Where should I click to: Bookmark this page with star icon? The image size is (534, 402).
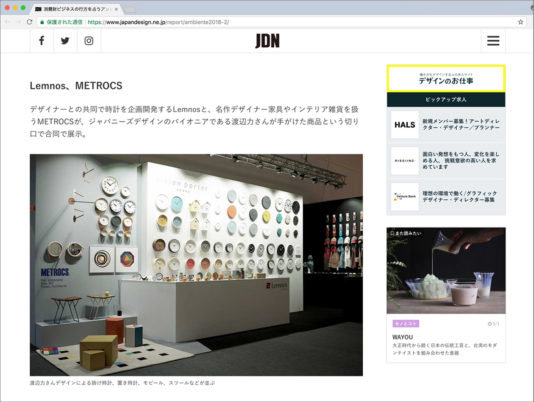pyautogui.click(x=520, y=22)
